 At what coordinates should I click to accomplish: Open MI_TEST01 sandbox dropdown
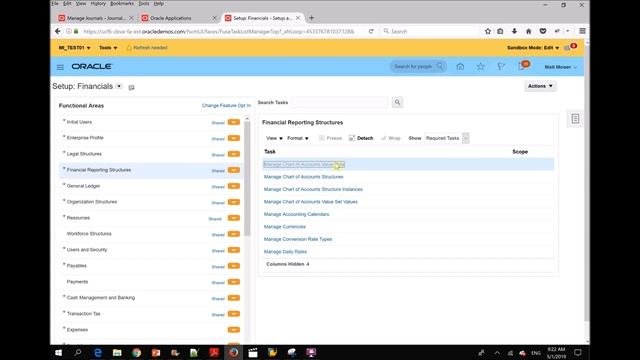pos(74,48)
